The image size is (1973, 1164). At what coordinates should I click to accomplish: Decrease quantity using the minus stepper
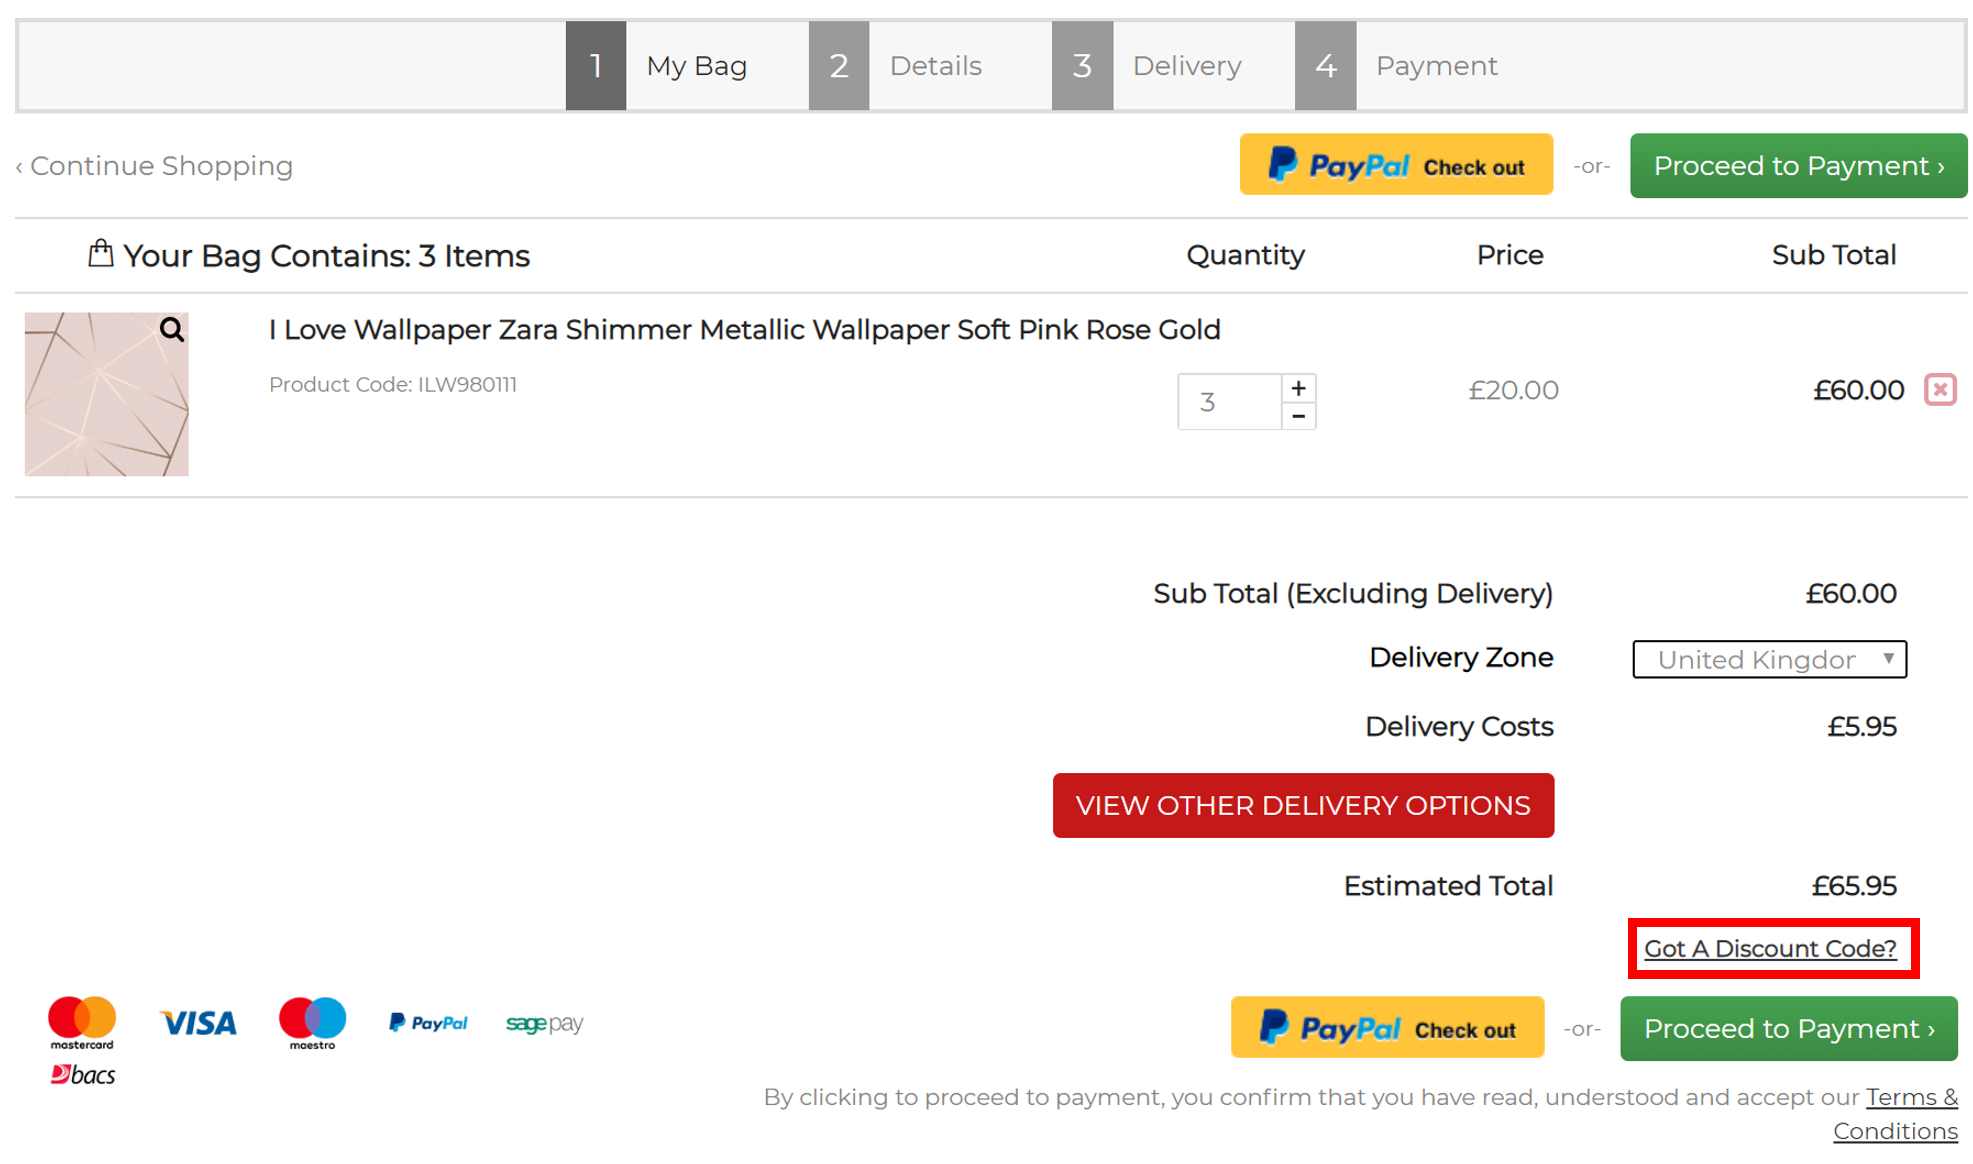(x=1298, y=415)
